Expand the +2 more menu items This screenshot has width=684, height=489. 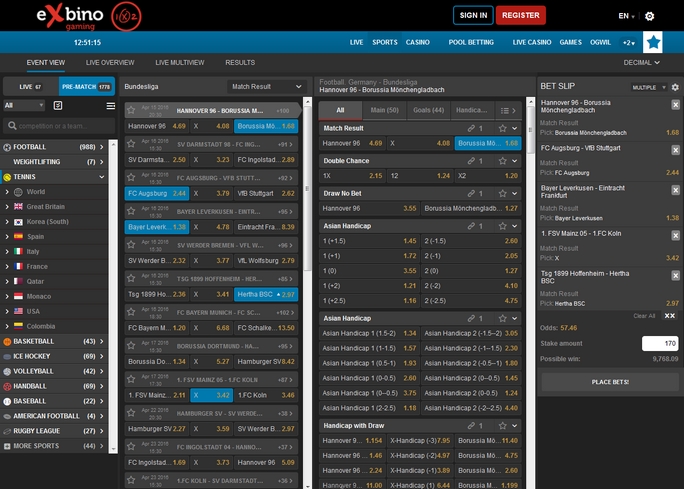pos(629,43)
